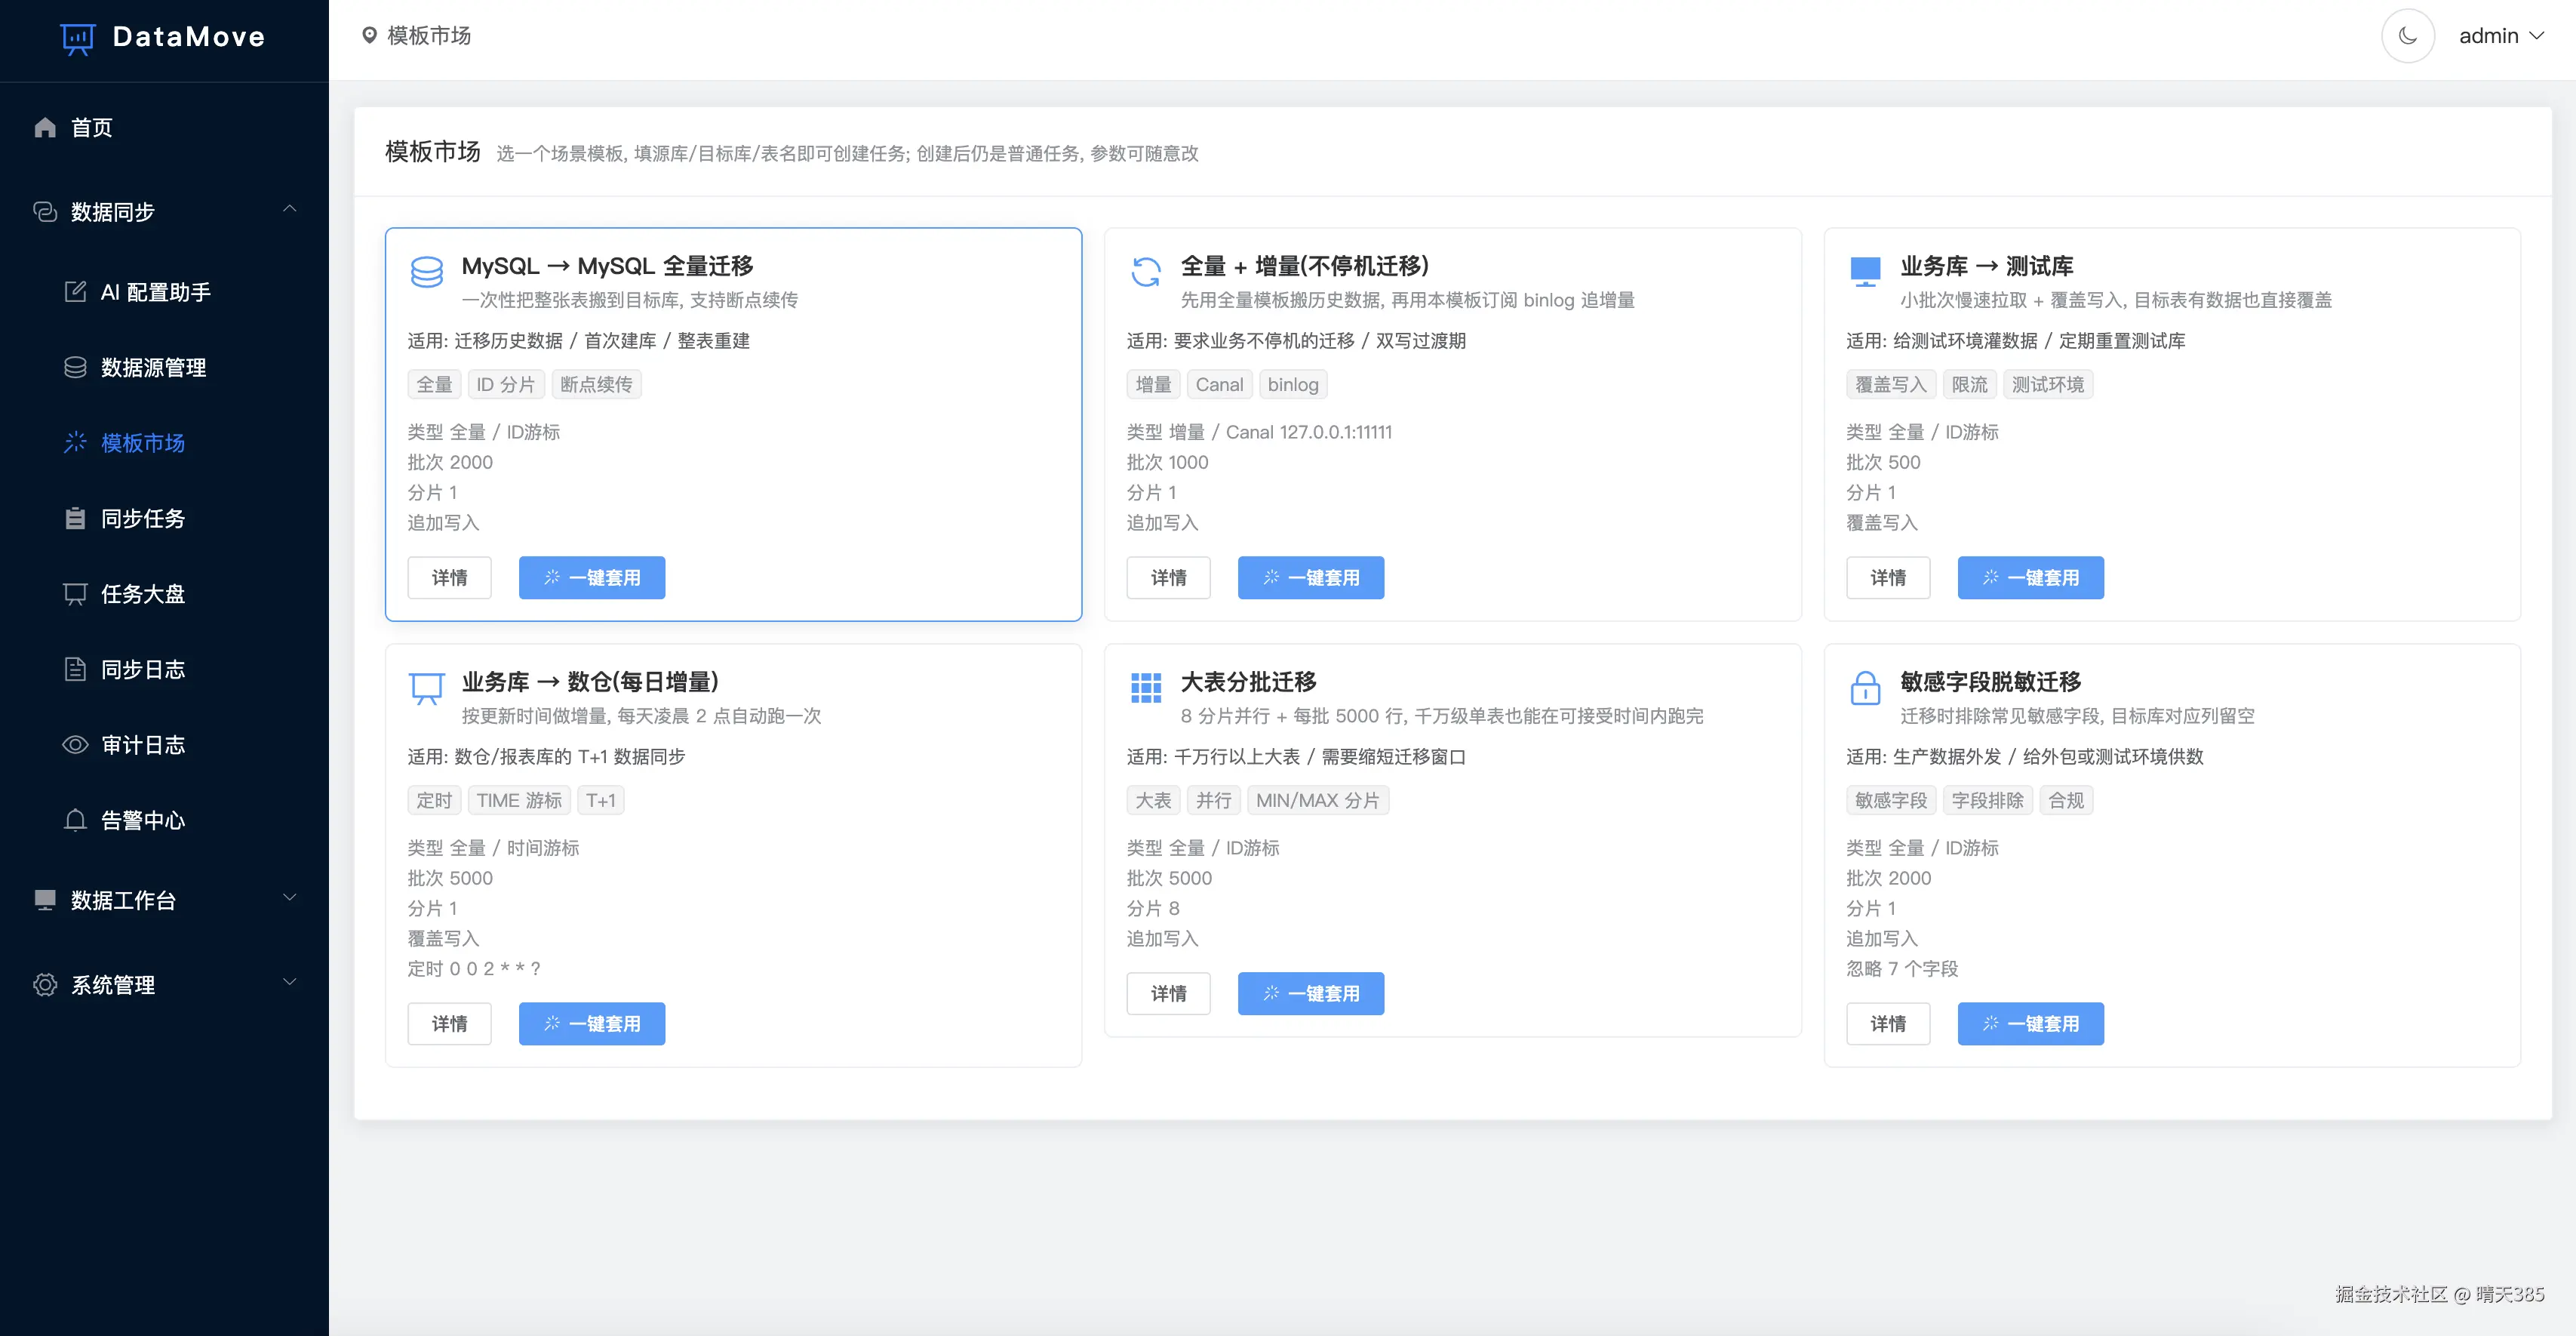Open AI 配置助手 menu item
Image resolution: width=2576 pixels, height=1336 pixels.
click(164, 292)
